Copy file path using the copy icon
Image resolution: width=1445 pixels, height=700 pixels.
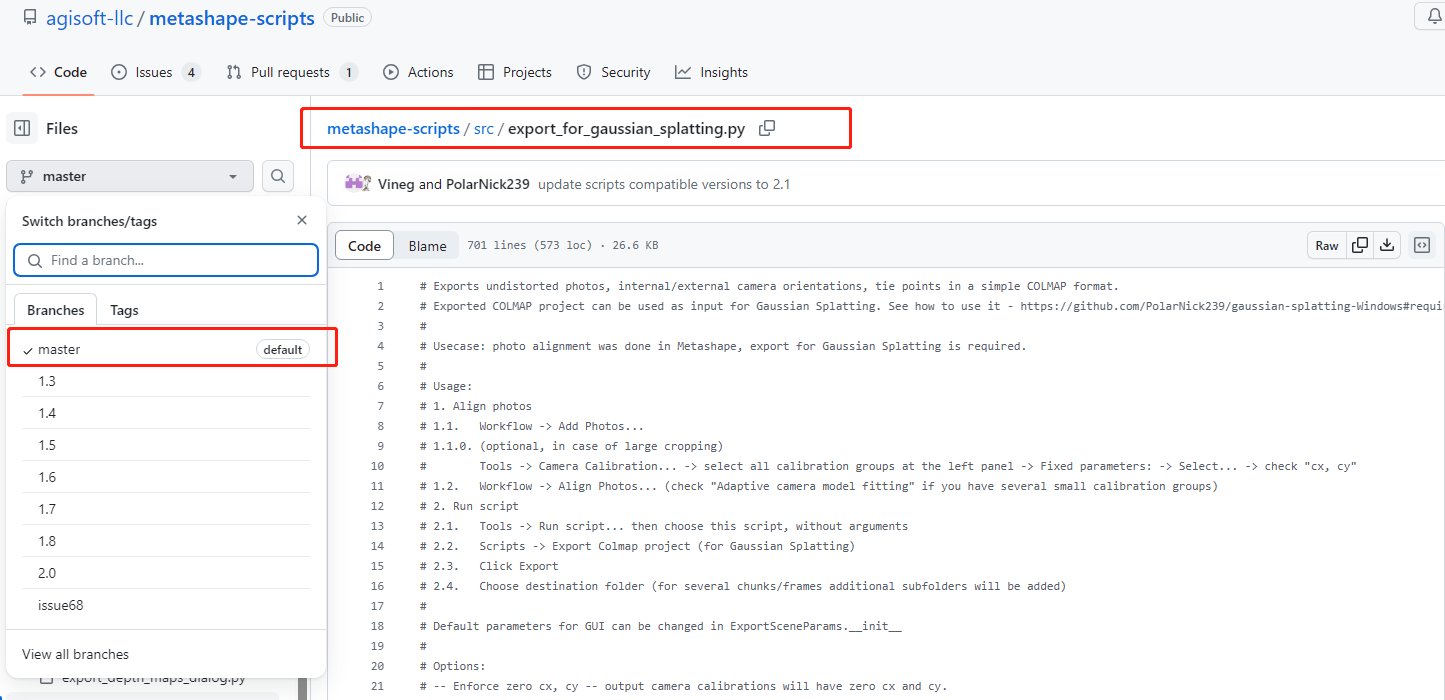point(767,128)
